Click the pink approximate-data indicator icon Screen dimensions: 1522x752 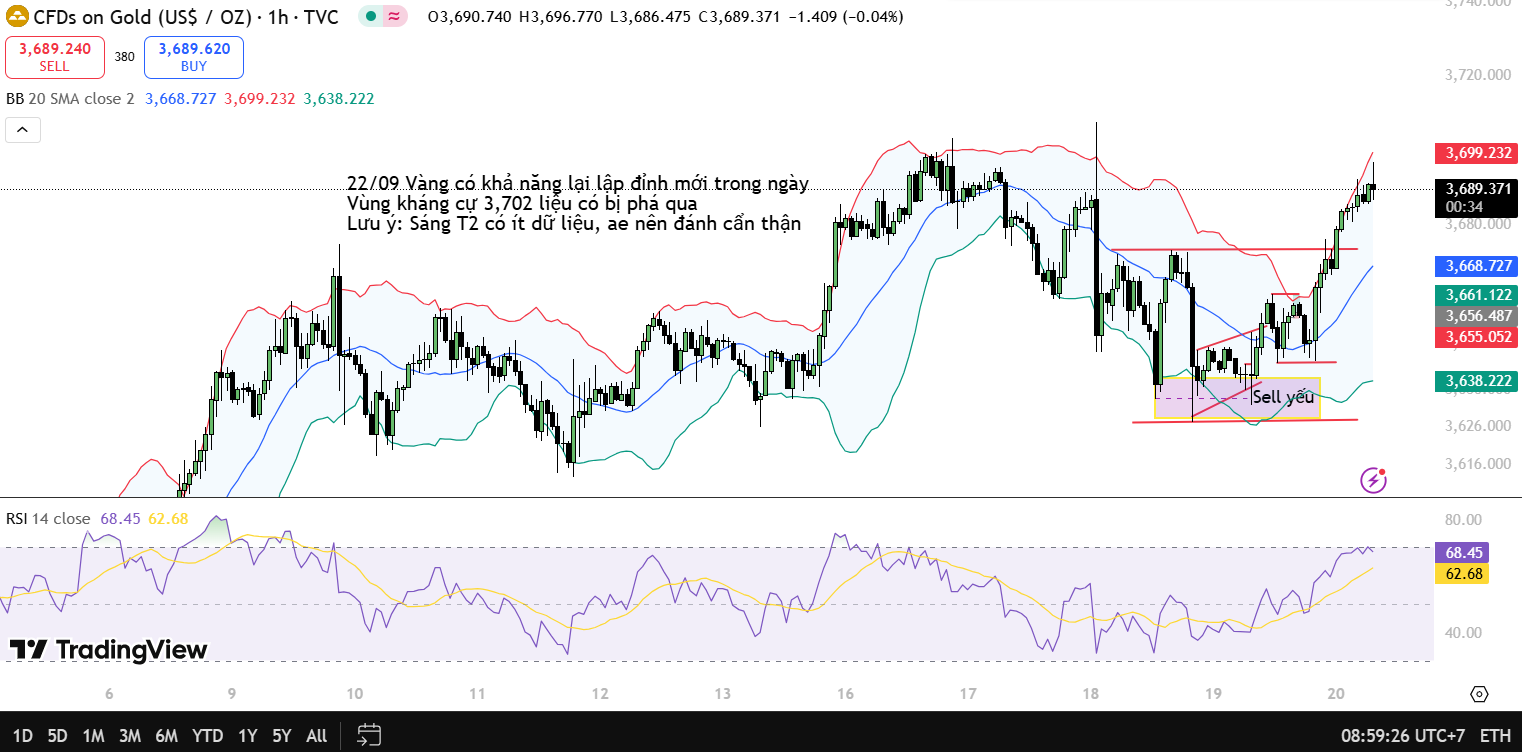(x=394, y=17)
